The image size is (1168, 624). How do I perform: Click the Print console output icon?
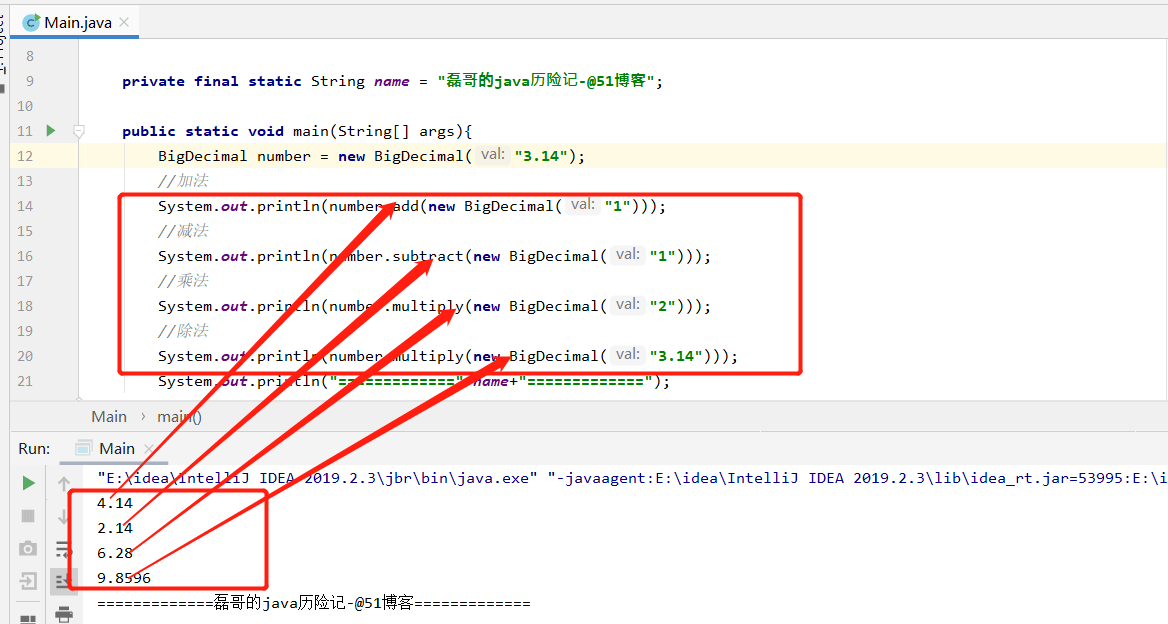(64, 615)
